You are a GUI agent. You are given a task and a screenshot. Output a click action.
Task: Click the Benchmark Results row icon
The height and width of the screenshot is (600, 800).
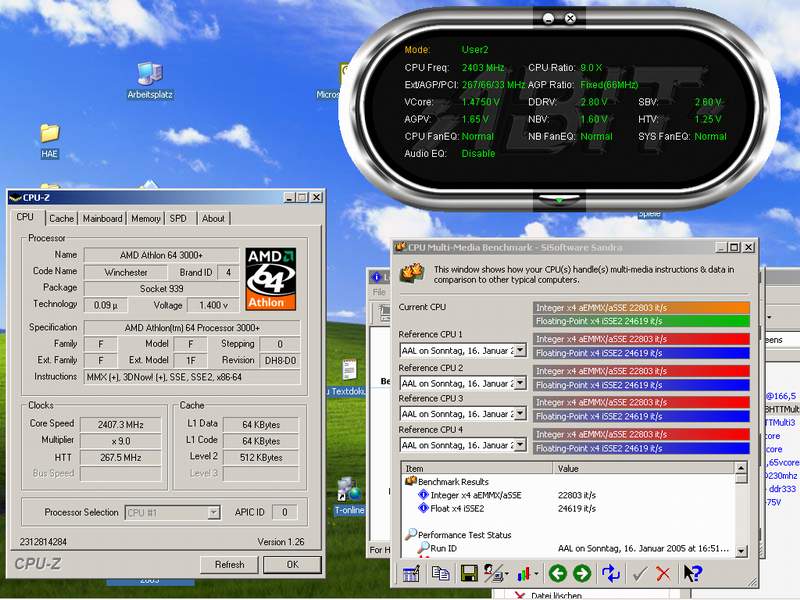[411, 481]
